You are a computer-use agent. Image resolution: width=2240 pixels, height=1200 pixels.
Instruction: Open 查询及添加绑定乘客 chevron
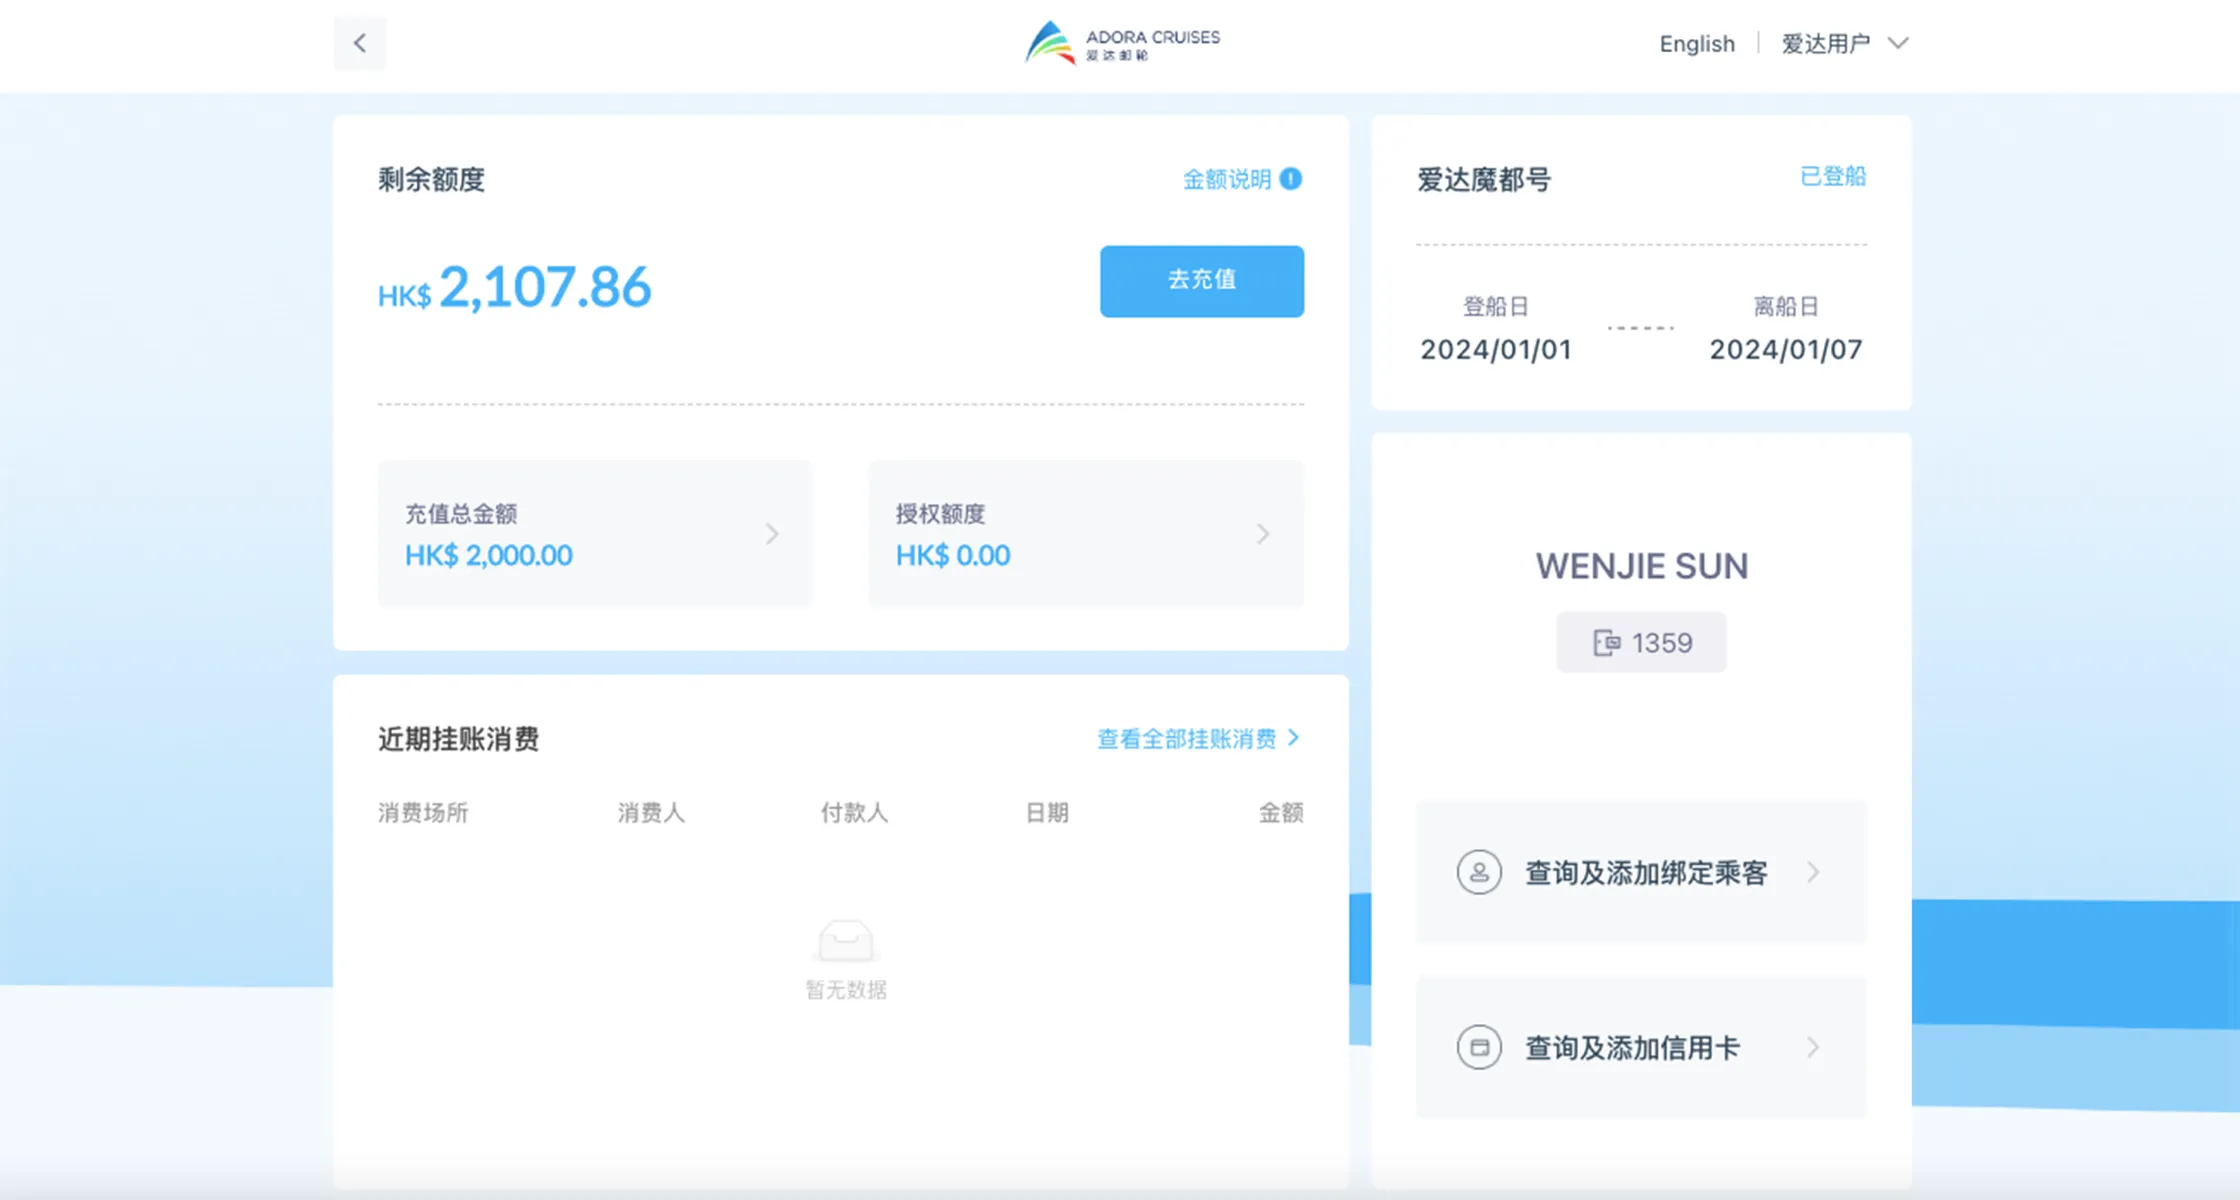tap(1813, 873)
